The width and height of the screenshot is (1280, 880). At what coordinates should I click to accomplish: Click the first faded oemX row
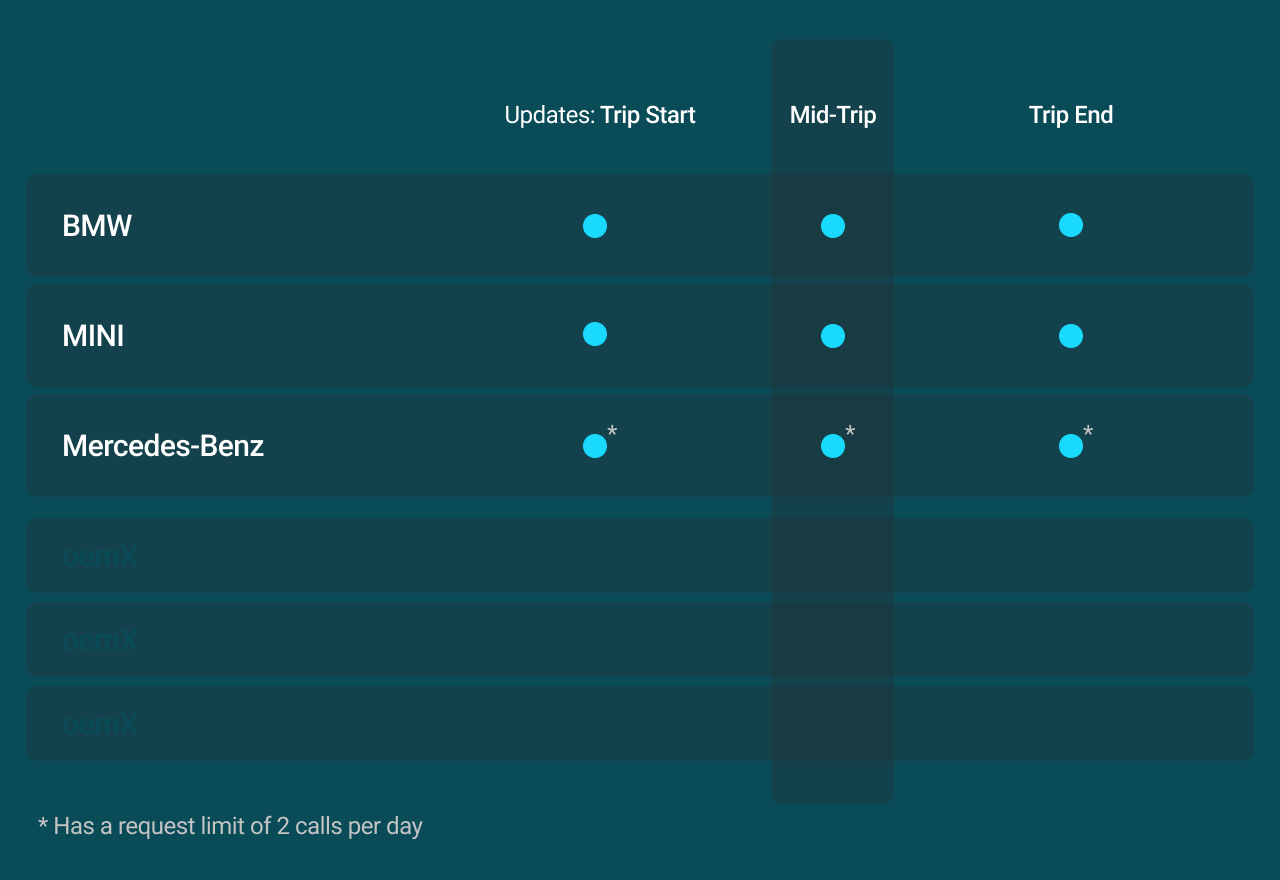coord(99,556)
